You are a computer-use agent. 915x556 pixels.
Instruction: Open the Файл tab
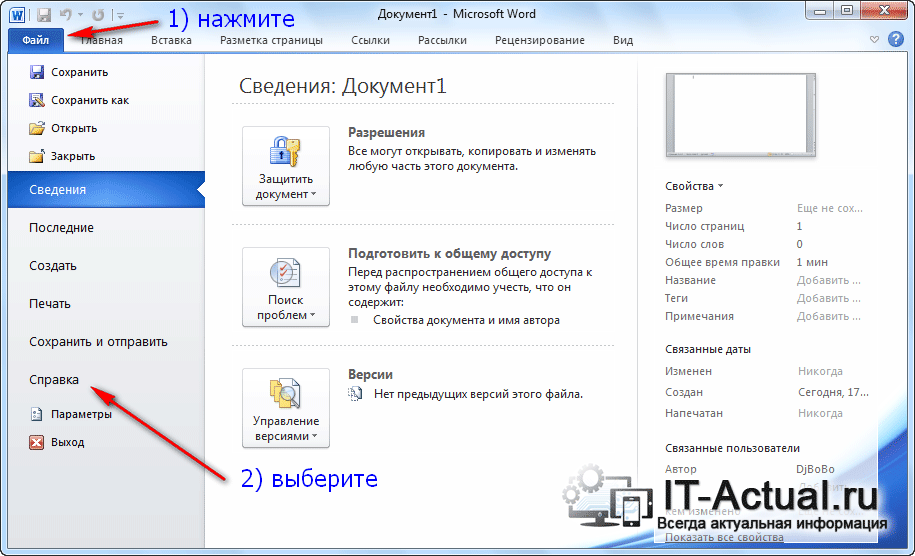point(36,40)
